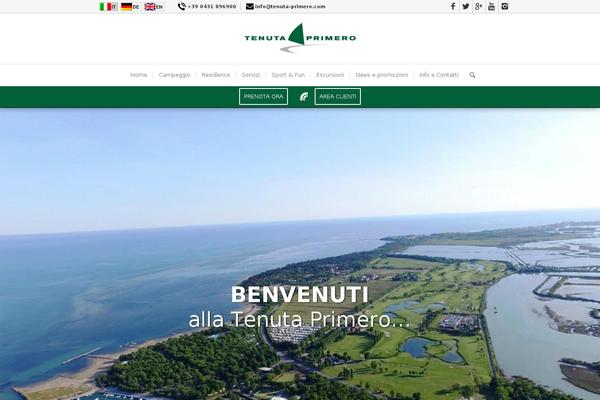Open the Instagram social icon
Viewport: 600px width, 400px height.
(x=505, y=6)
